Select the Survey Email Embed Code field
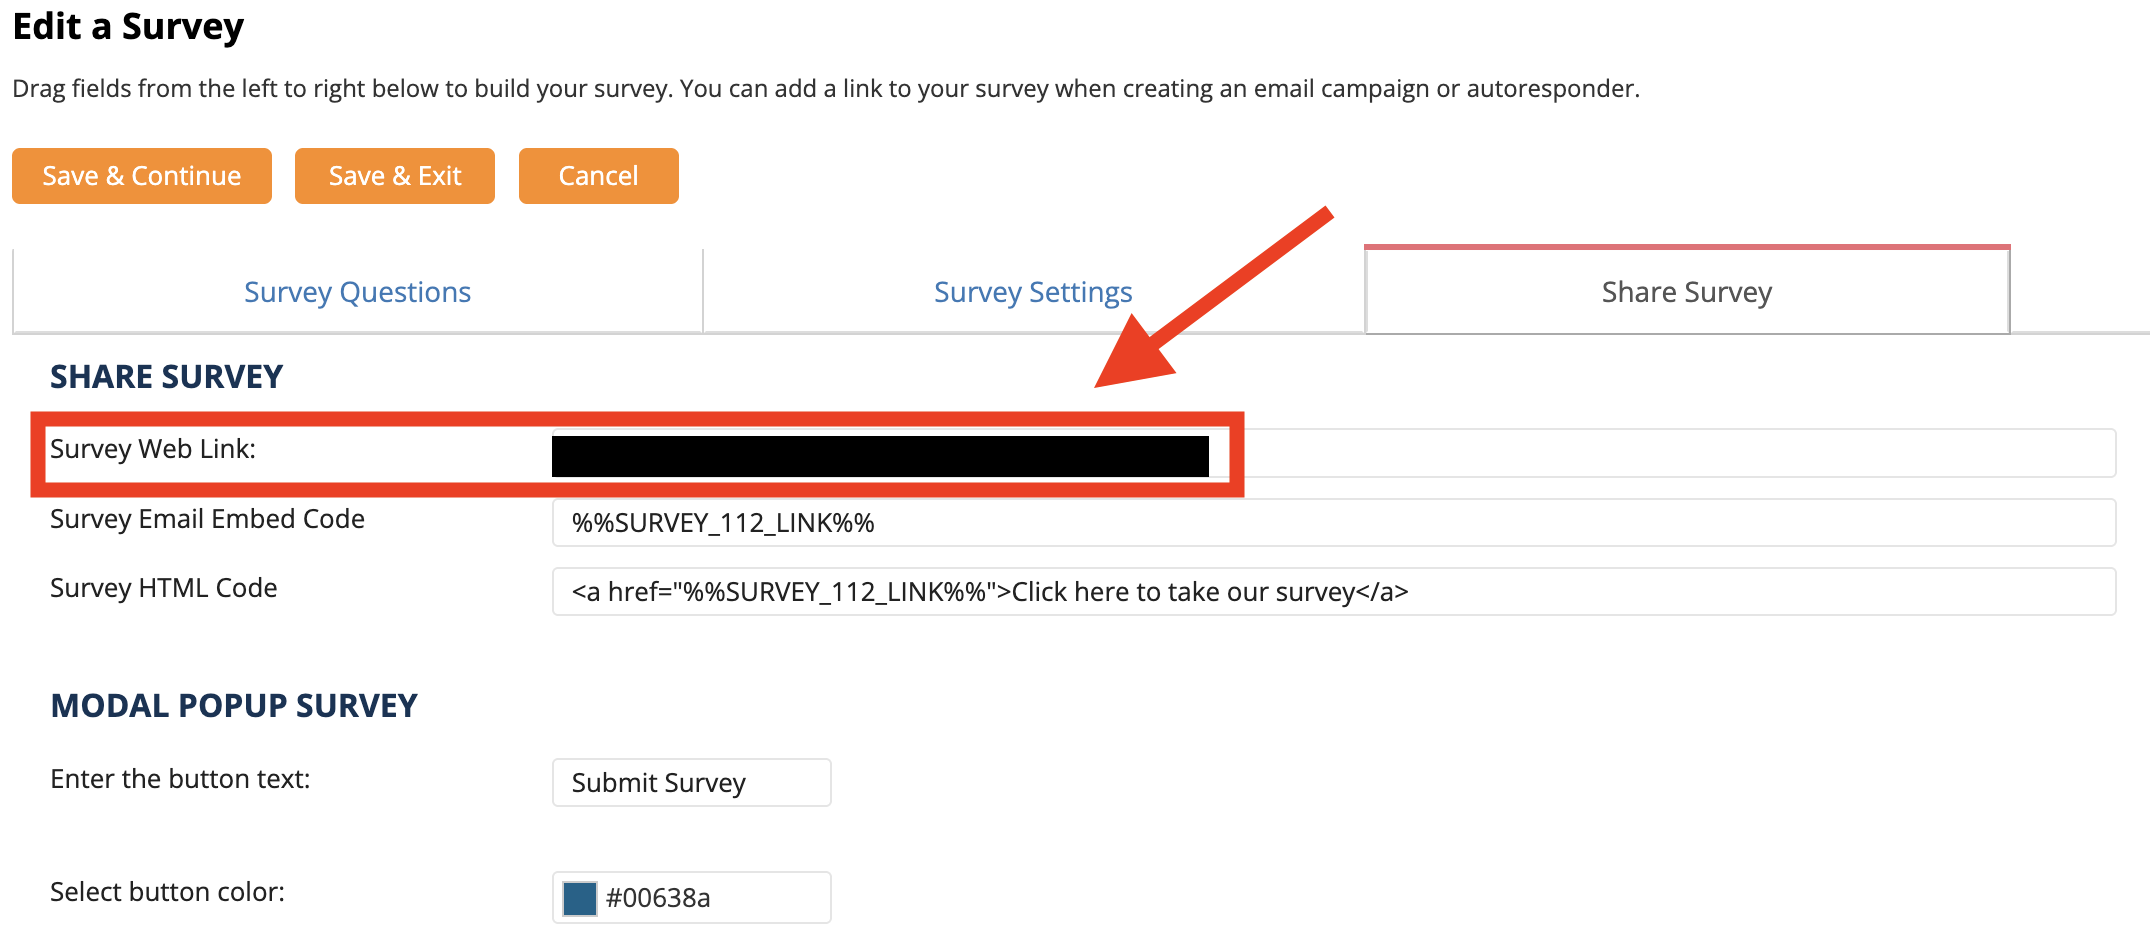Viewport: 2150px width, 948px height. (x=1334, y=523)
